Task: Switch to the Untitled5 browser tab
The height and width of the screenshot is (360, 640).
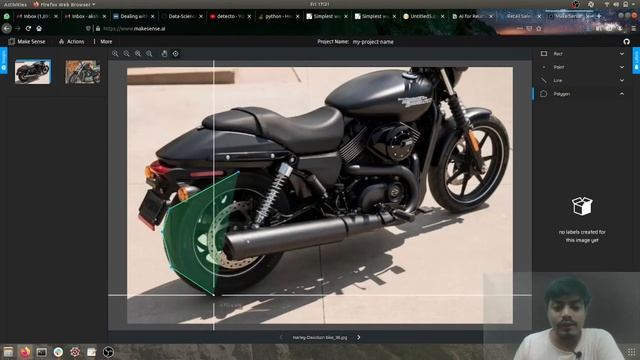Action: tap(423, 16)
